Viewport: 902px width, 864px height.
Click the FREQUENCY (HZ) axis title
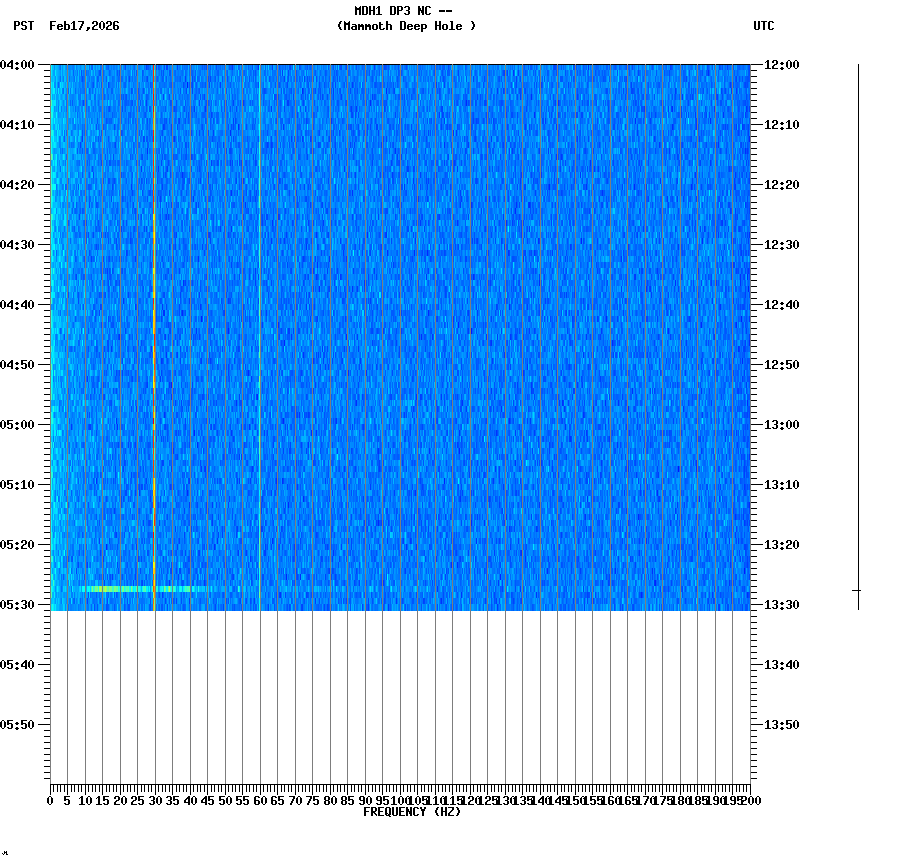tap(414, 812)
